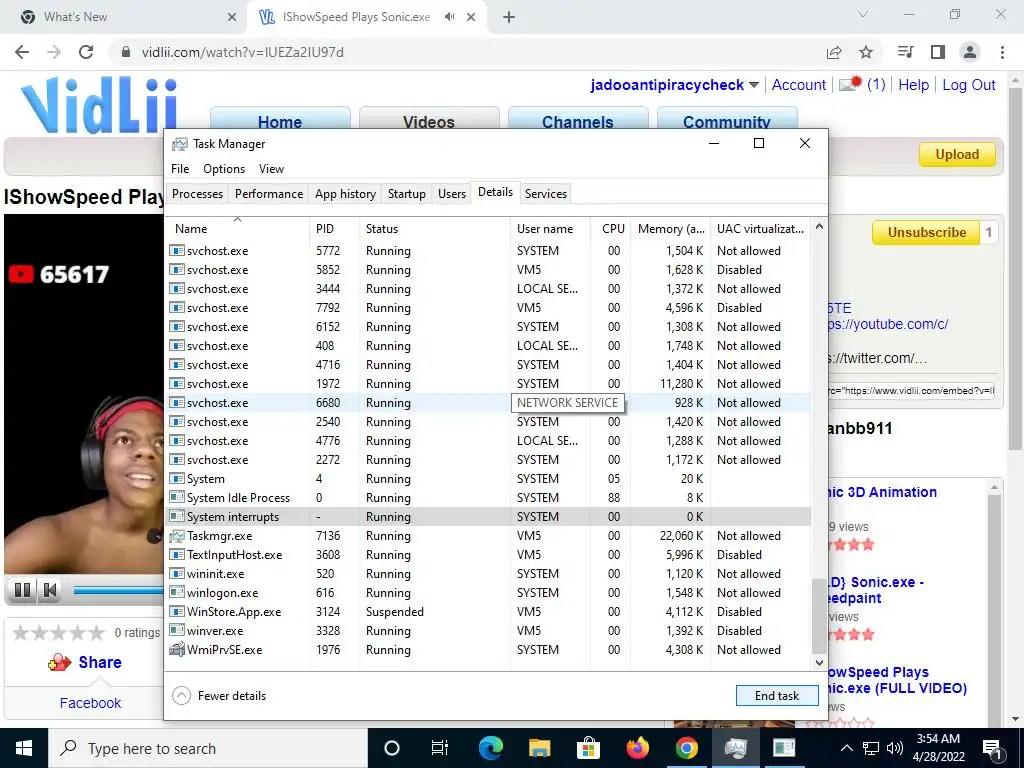Image resolution: width=1024 pixels, height=768 pixels.
Task: Click VidLii Log Out link
Action: 968,85
